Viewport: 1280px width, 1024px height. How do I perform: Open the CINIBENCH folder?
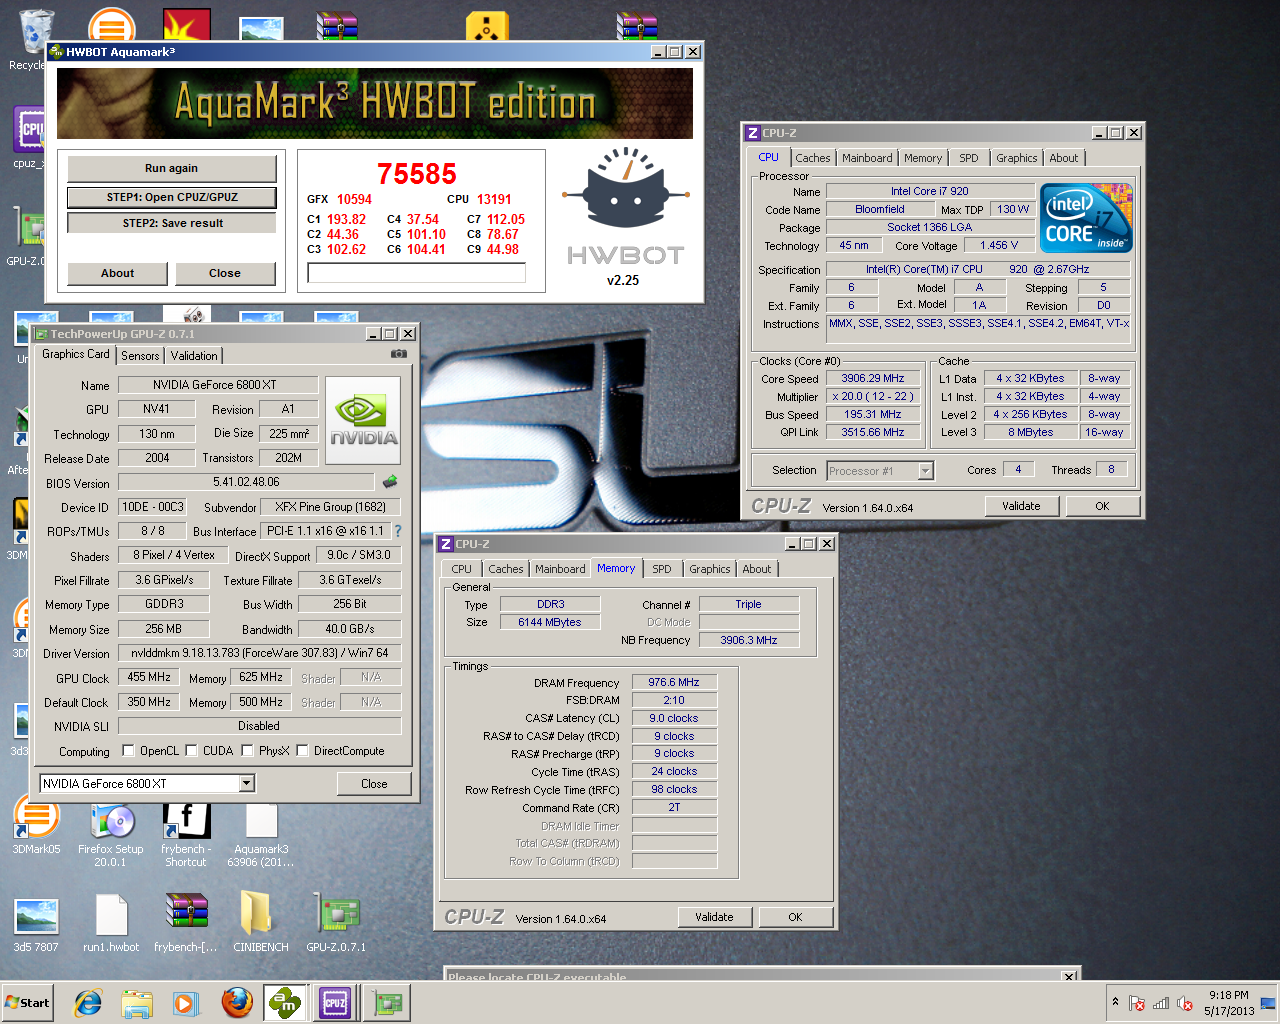(261, 922)
